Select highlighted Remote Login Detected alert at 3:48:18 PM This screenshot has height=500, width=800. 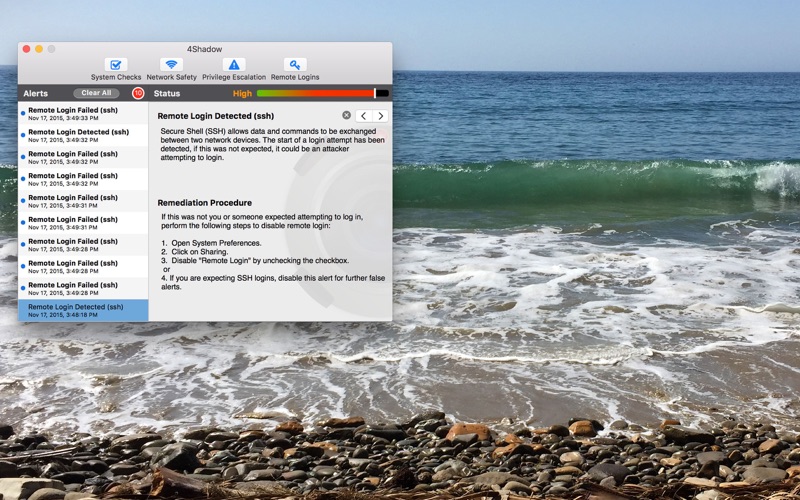click(83, 310)
